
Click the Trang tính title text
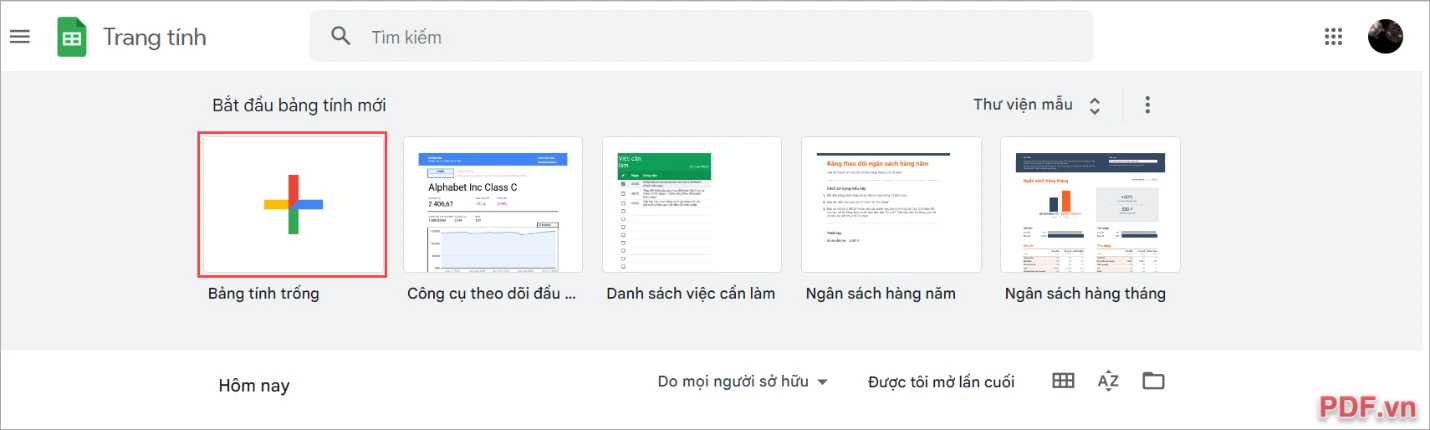coord(155,37)
